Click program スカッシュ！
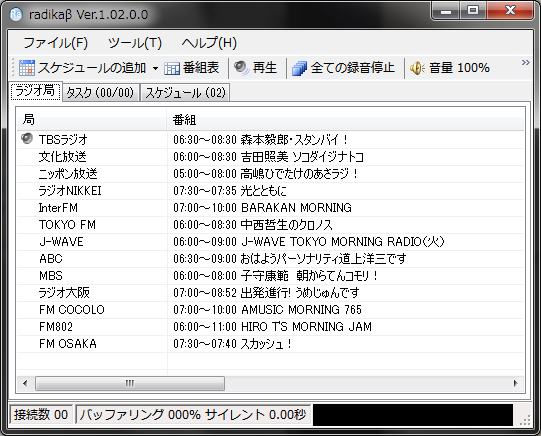Screen dimensions: 541x436 pyautogui.click(x=266, y=344)
